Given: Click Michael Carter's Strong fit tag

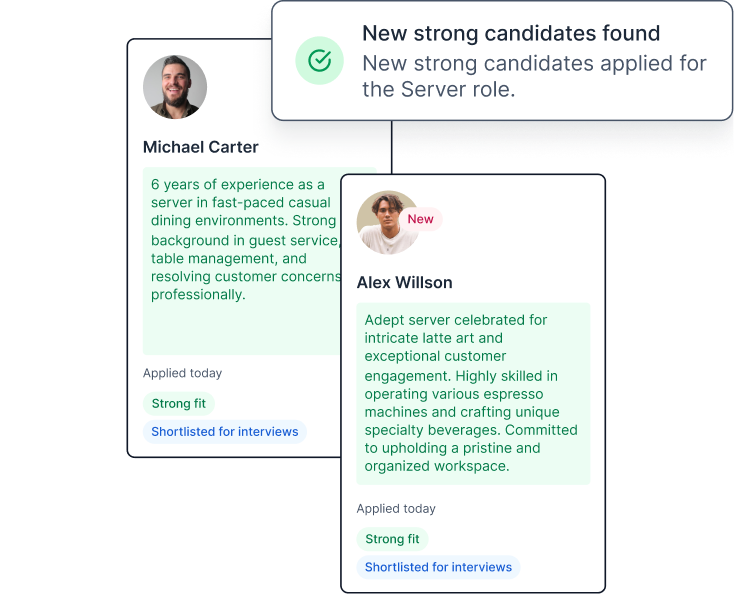Looking at the screenshot, I should click(179, 403).
